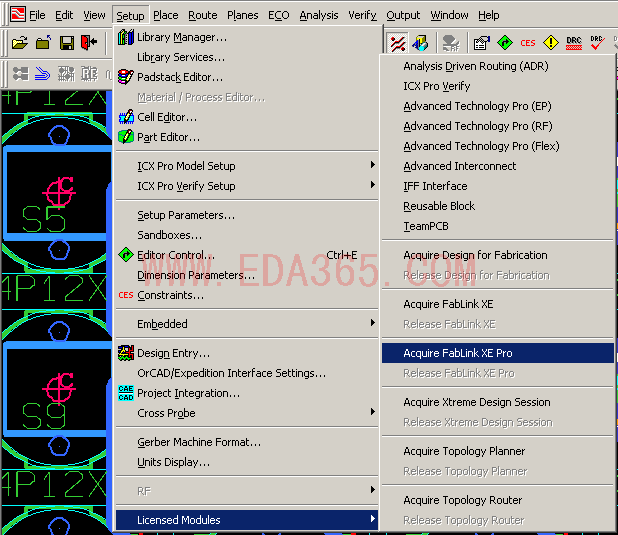Open the Window menu

coord(449,15)
